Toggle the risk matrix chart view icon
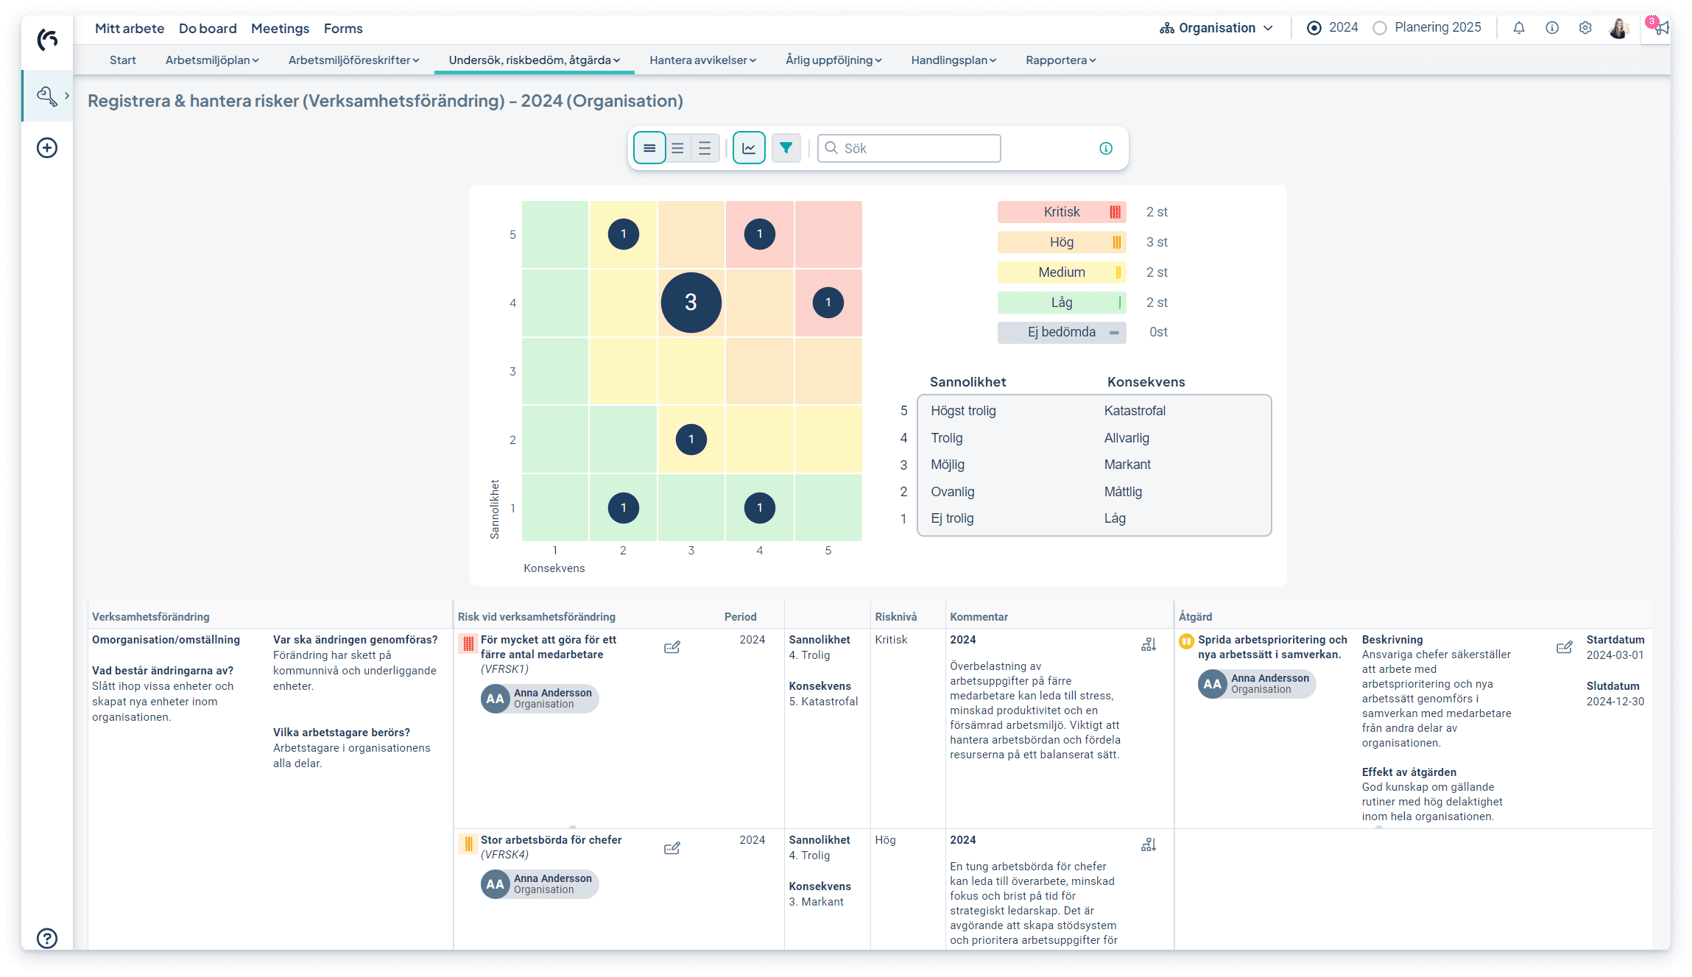The height and width of the screenshot is (977, 1692). [749, 148]
